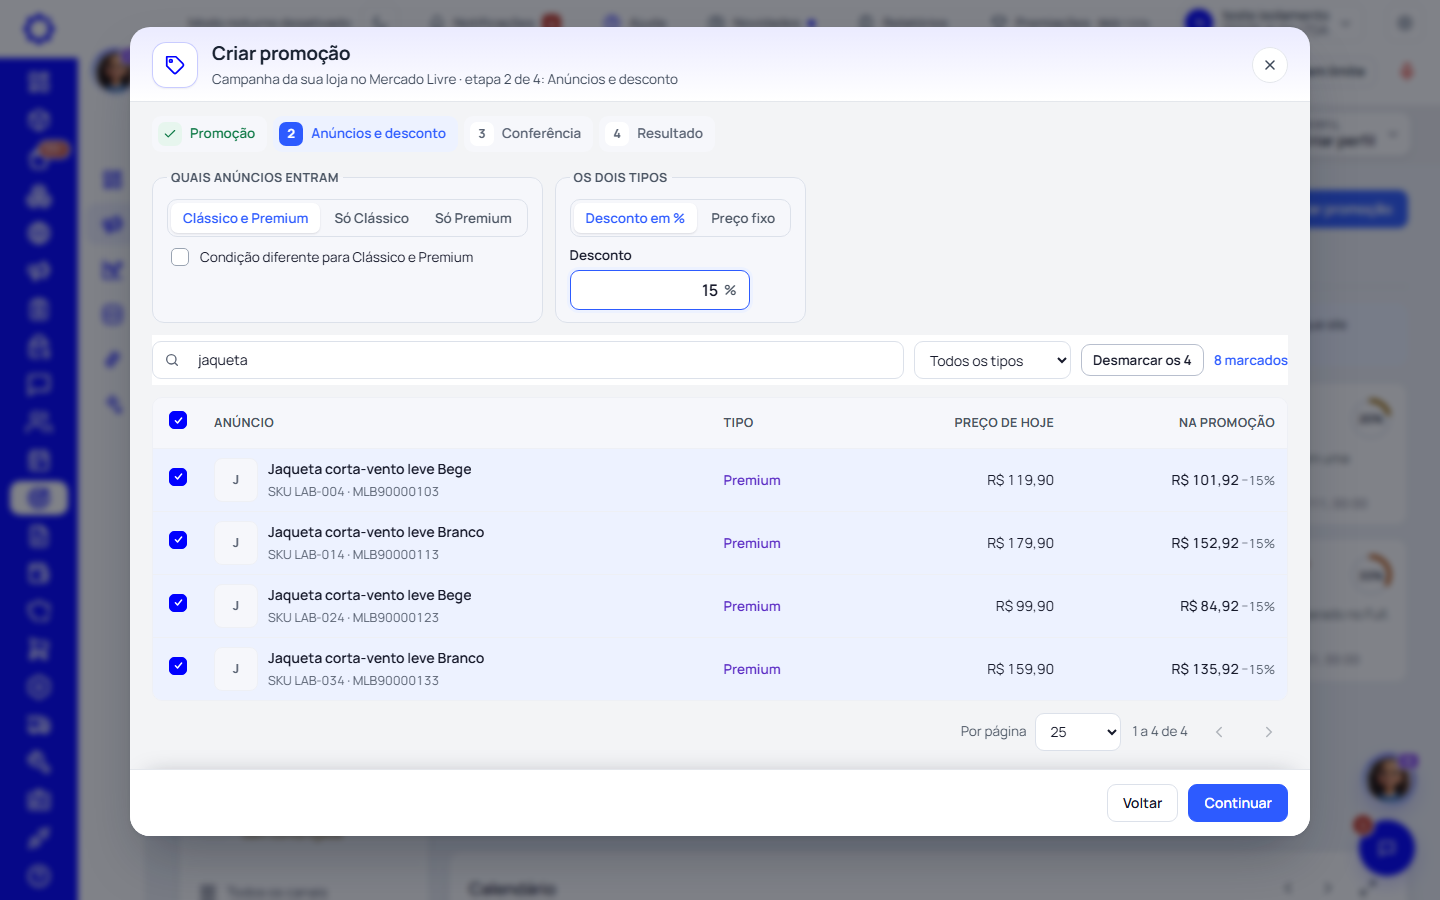Click the Desconto percentage input field
Viewport: 1440px width, 900px height.
pos(660,290)
